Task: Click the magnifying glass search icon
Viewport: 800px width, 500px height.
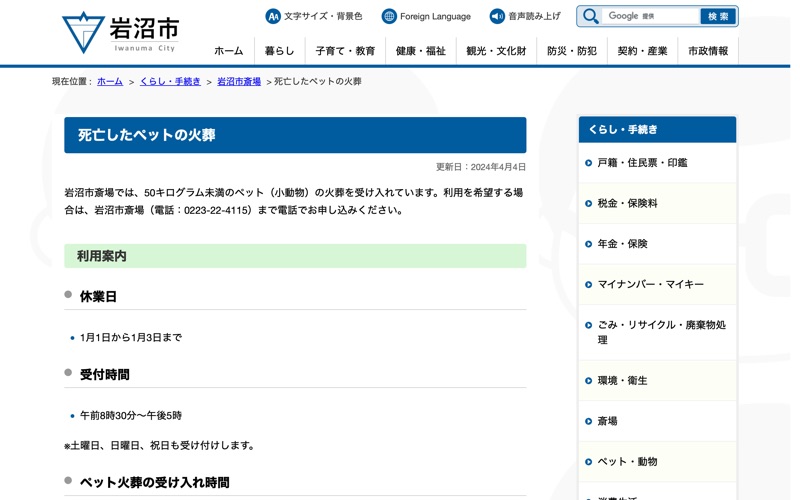Action: pos(590,16)
